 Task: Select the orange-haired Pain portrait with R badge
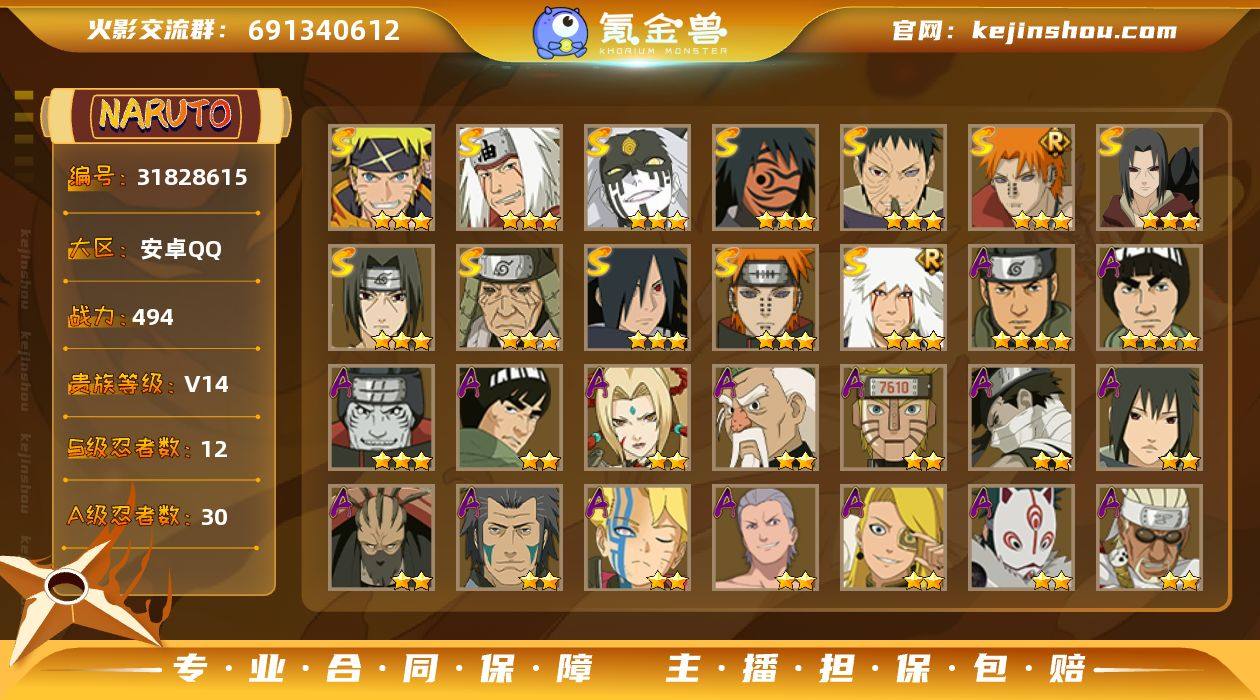coord(1022,178)
